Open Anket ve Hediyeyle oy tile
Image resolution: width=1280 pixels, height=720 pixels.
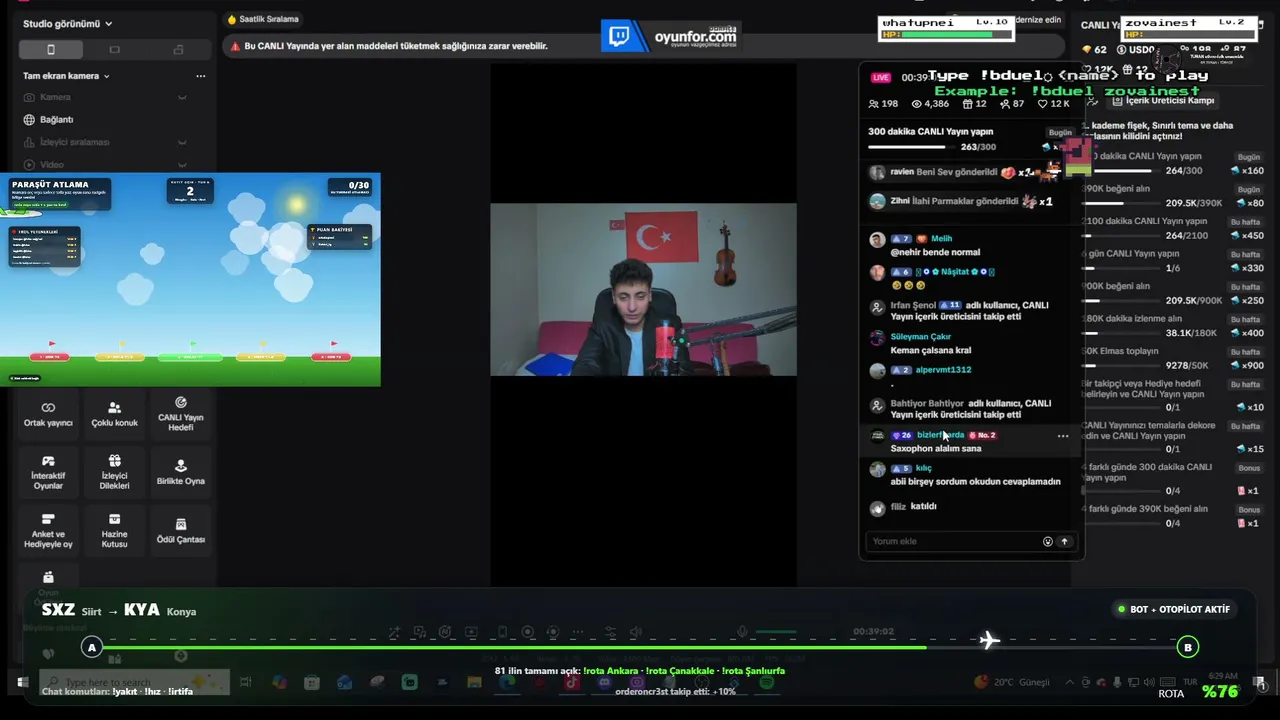click(48, 530)
